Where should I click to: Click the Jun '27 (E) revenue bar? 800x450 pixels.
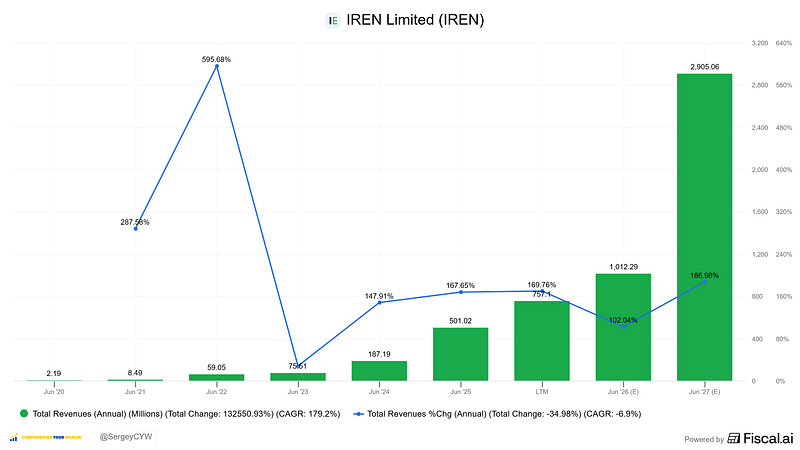click(704, 227)
